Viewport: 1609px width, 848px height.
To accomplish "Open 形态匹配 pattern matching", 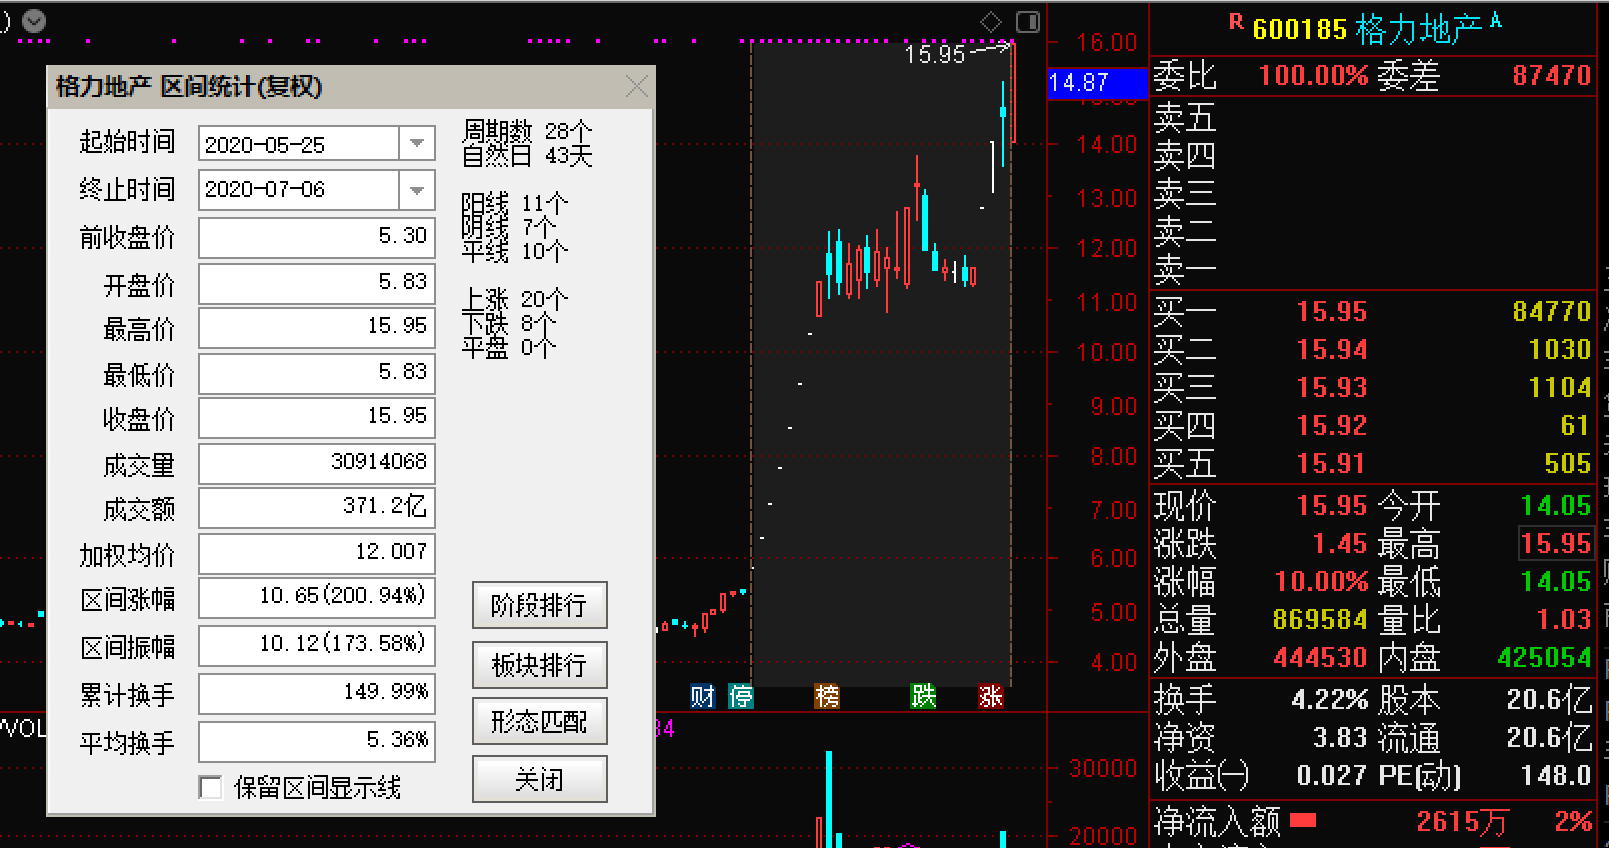I will (x=539, y=721).
